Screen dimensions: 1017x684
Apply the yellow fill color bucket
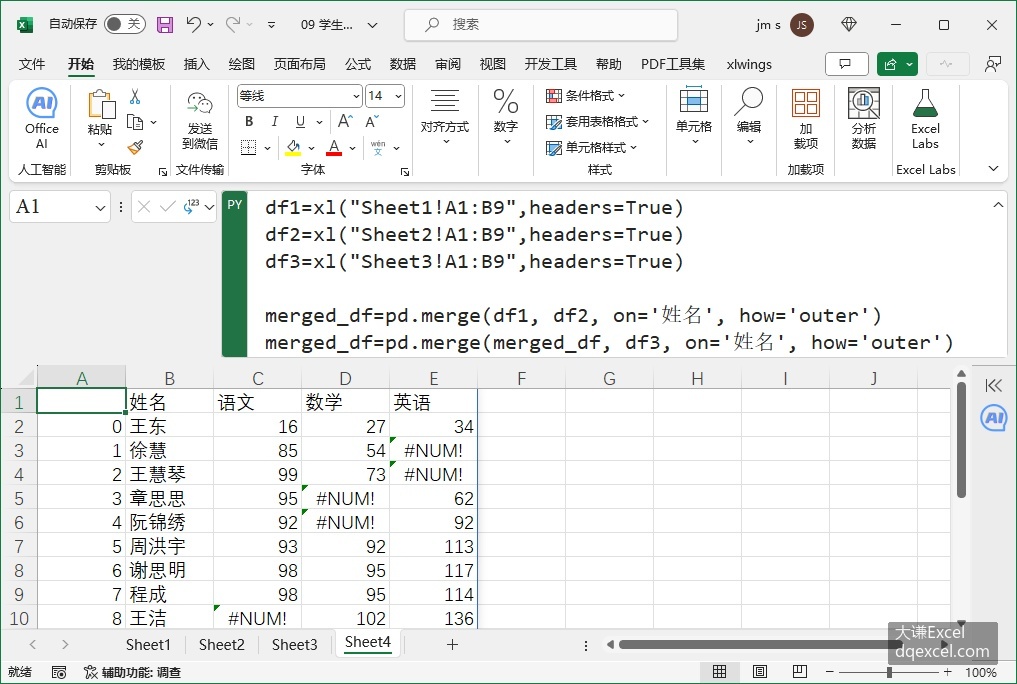[293, 148]
